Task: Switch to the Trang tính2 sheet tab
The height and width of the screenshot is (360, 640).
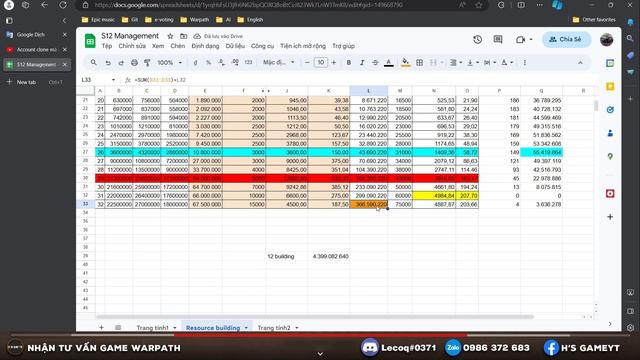Action: tap(274, 328)
